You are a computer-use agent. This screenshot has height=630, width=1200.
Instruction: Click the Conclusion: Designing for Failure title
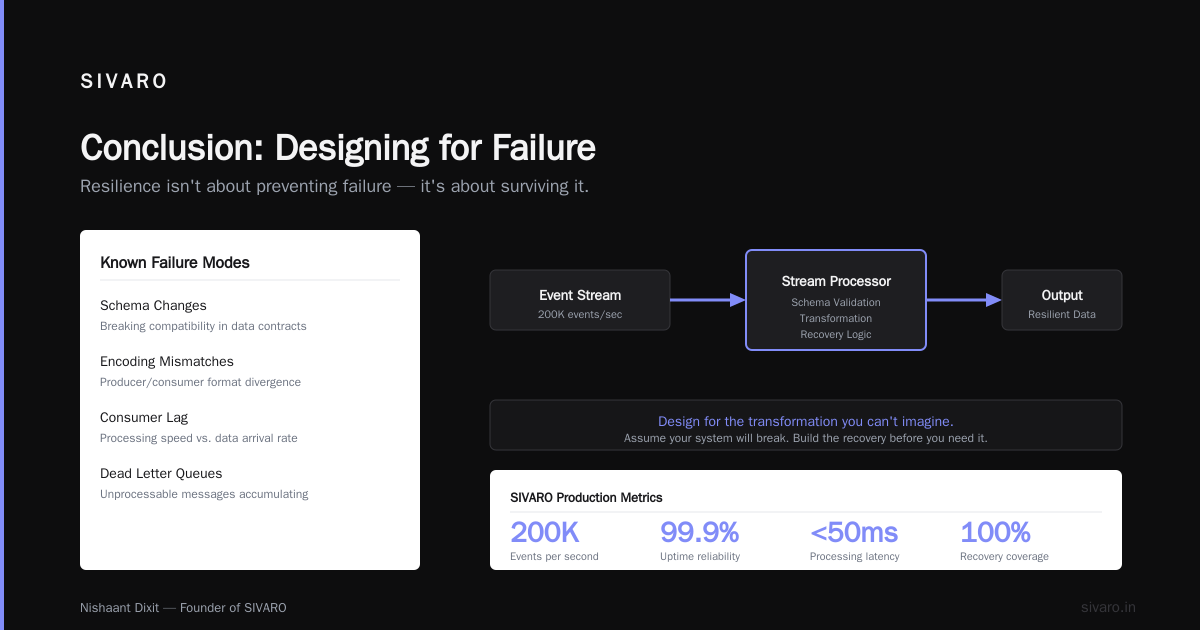click(x=338, y=148)
